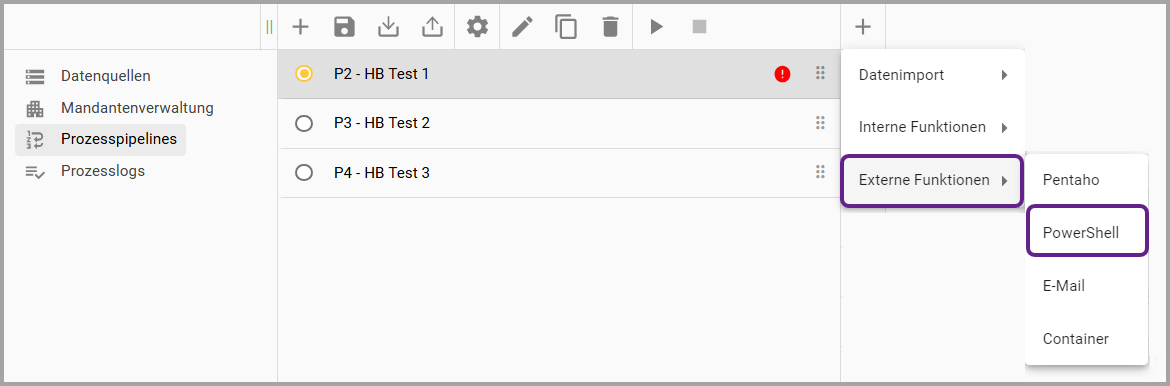
Task: Click the import download icon in toolbar
Action: pyautogui.click(x=388, y=27)
